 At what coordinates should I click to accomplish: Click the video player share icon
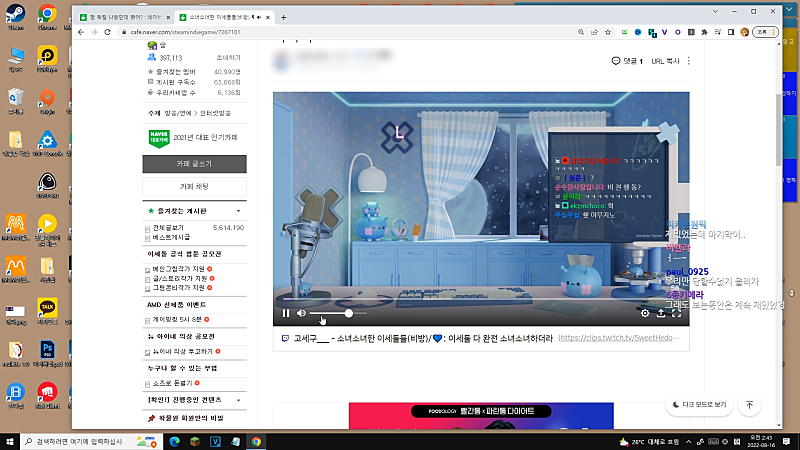point(661,313)
